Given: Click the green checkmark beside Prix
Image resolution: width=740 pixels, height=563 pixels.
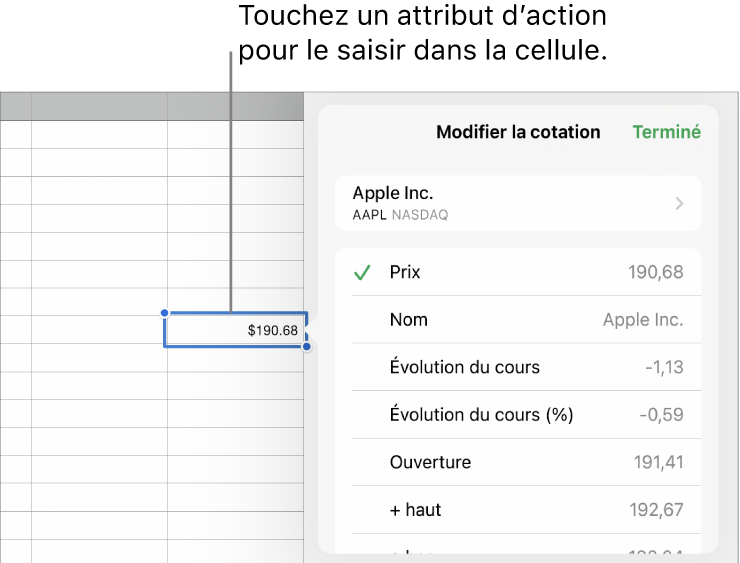Looking at the screenshot, I should tap(362, 272).
